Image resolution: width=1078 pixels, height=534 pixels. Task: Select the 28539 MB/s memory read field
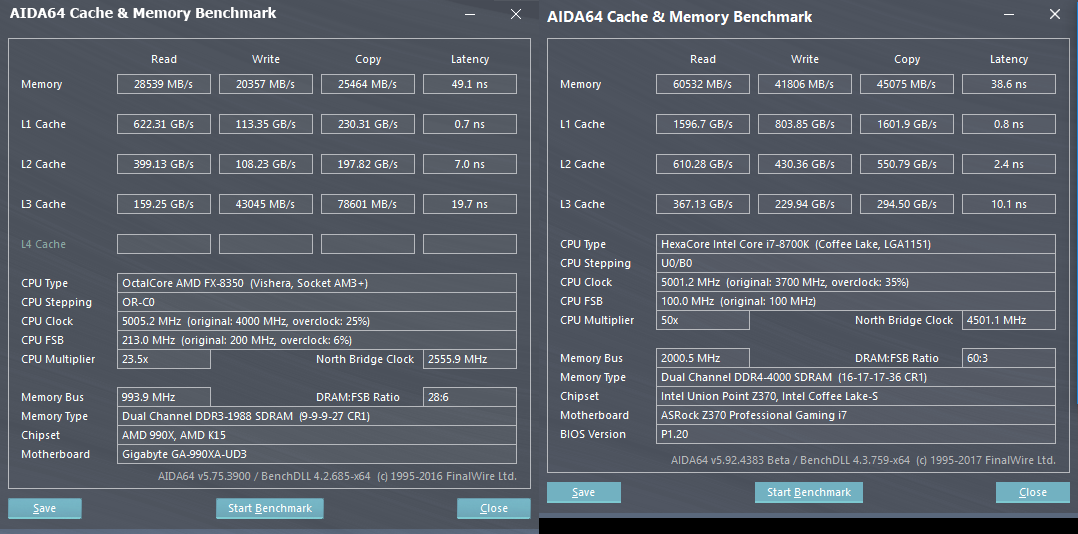(x=164, y=84)
